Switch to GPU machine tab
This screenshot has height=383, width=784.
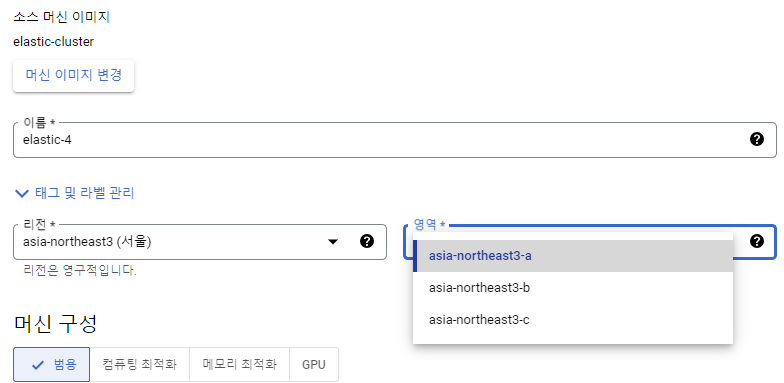coord(314,364)
